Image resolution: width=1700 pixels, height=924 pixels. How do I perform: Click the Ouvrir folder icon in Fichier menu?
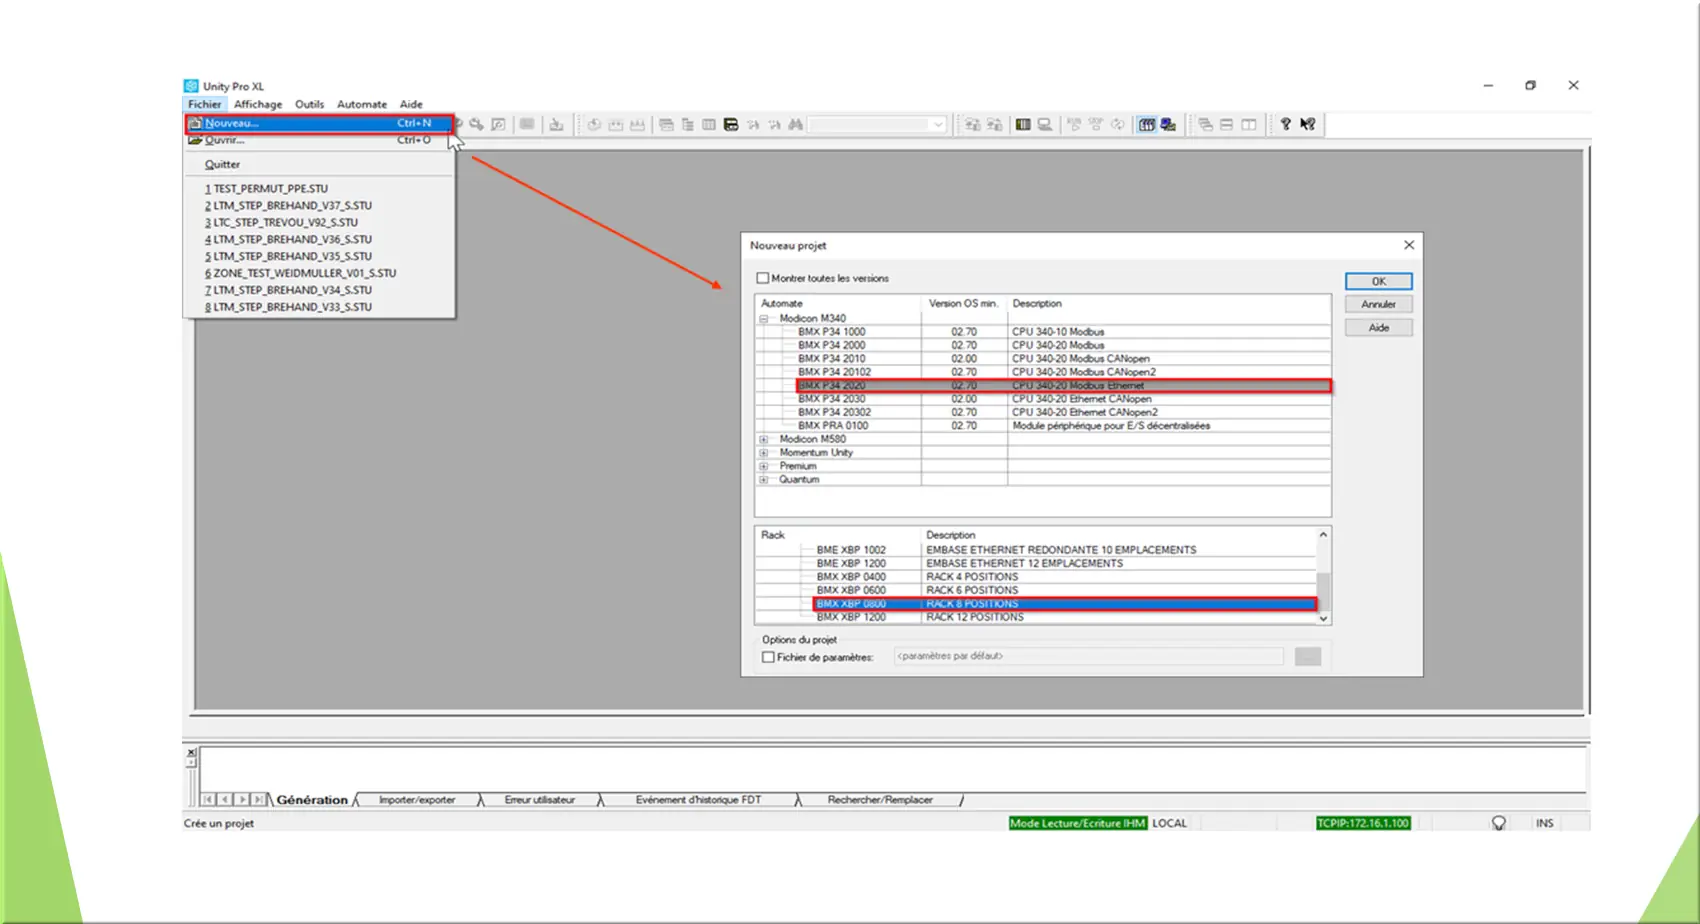point(196,140)
